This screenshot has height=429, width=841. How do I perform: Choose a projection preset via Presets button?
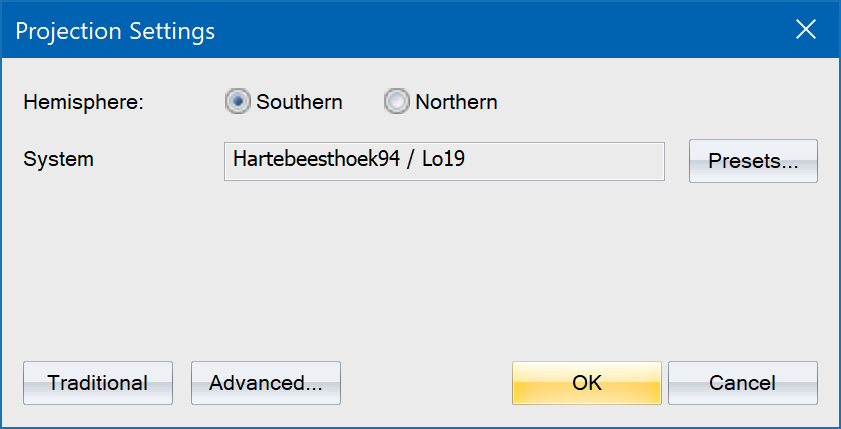coord(753,161)
